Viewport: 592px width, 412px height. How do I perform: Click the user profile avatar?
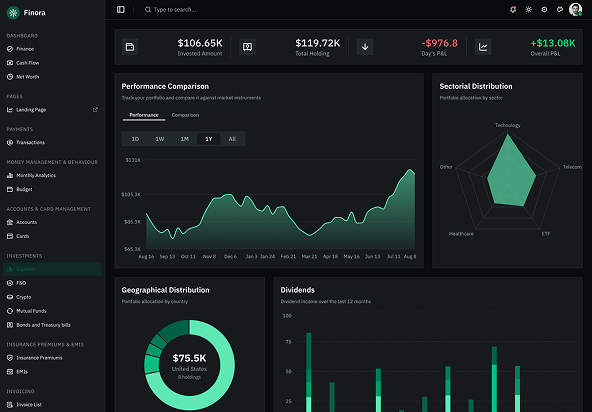point(575,9)
